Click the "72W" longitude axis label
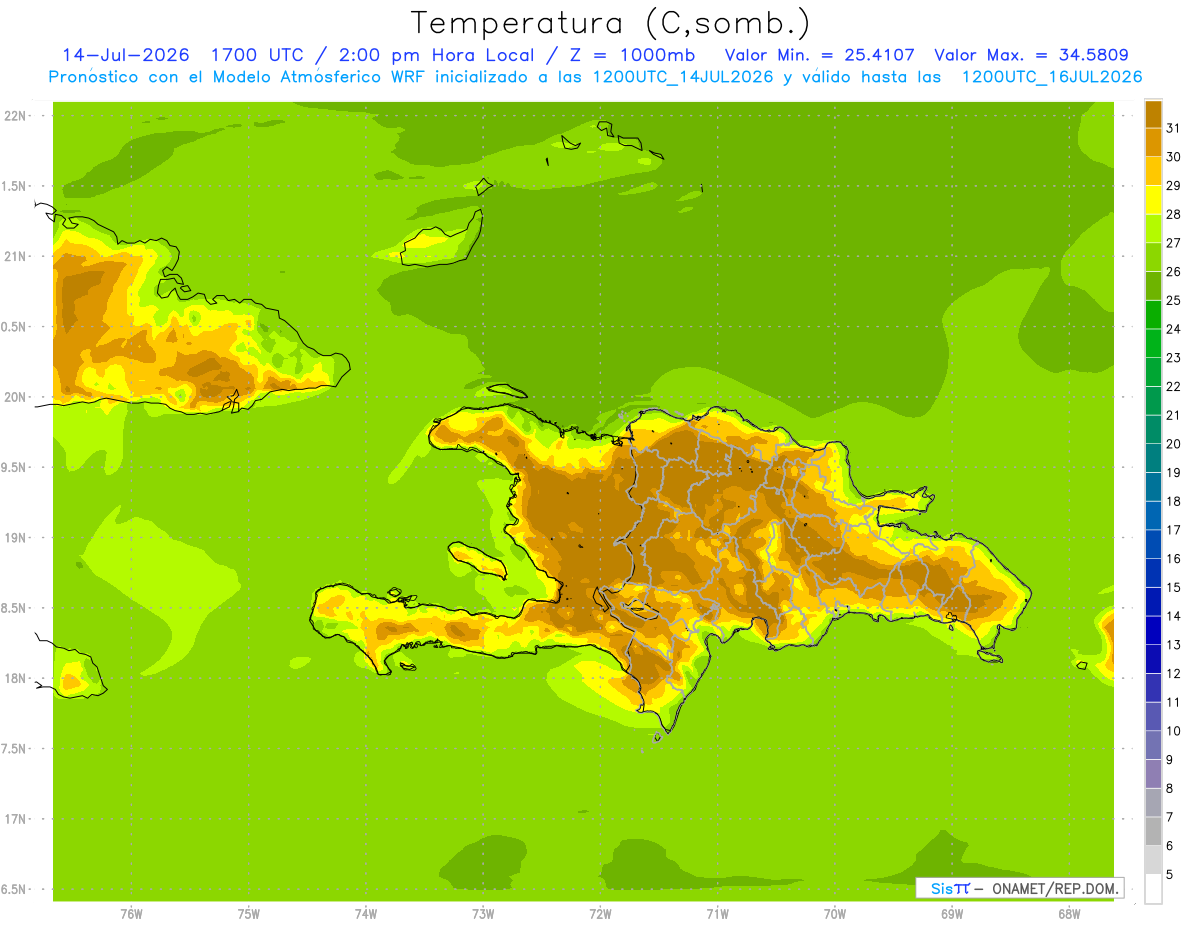Screen dimensions: 1200x927 600,914
